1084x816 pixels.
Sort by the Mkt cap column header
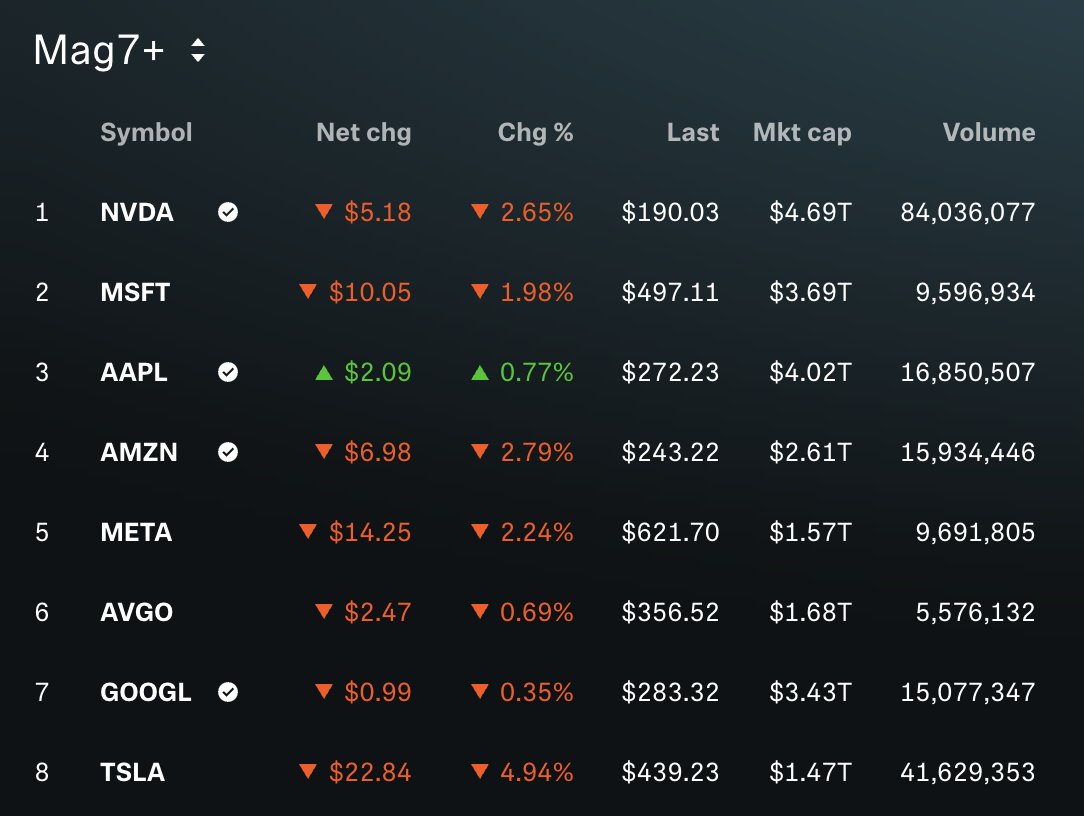tap(802, 132)
